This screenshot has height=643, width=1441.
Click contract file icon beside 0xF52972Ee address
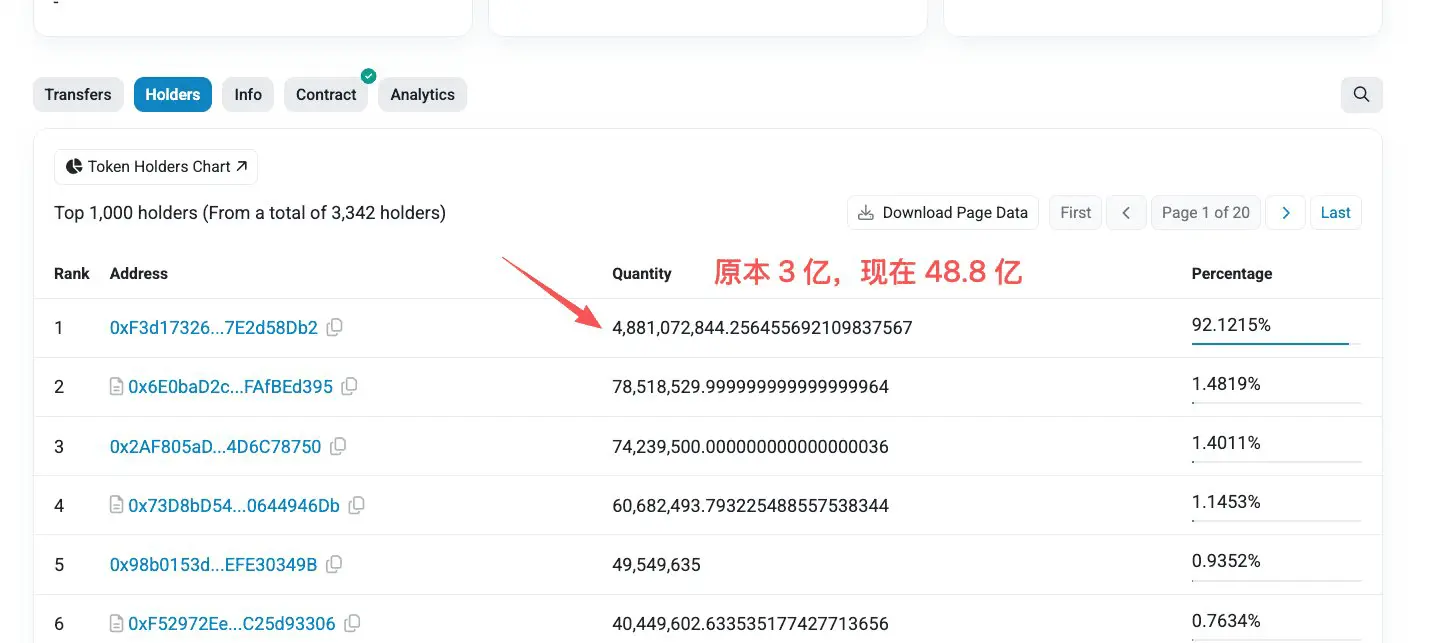[117, 623]
